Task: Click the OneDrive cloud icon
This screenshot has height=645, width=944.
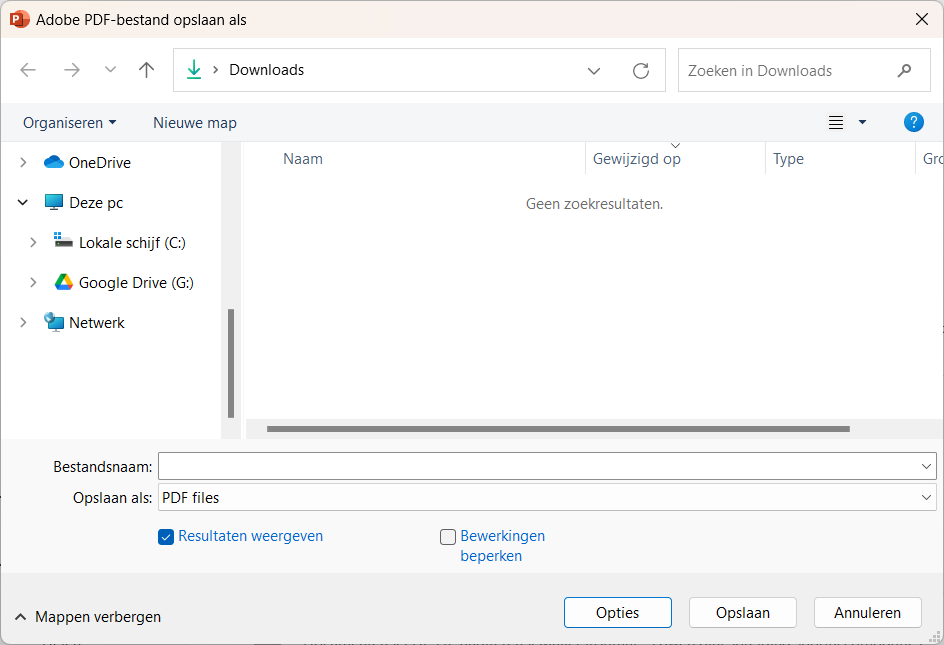Action: (x=54, y=162)
